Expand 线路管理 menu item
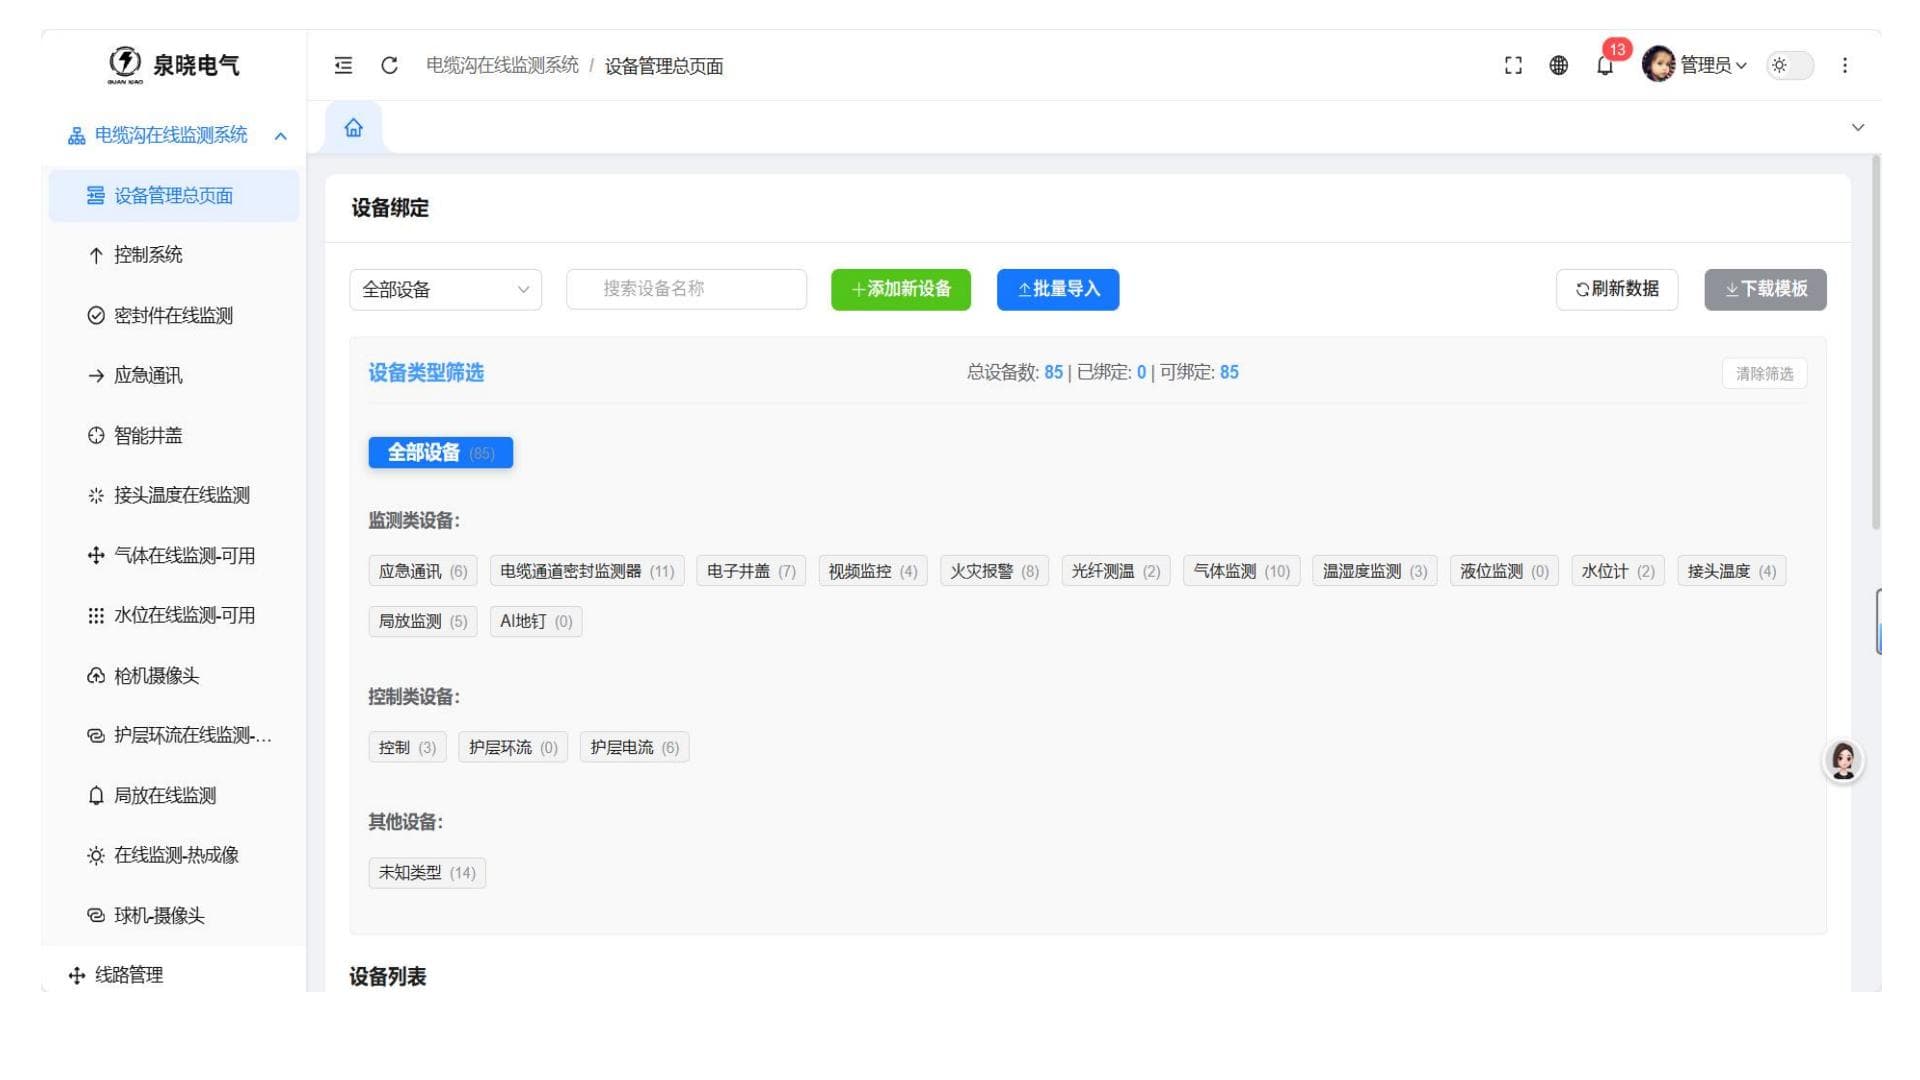The height and width of the screenshot is (1080, 1920). tap(174, 975)
